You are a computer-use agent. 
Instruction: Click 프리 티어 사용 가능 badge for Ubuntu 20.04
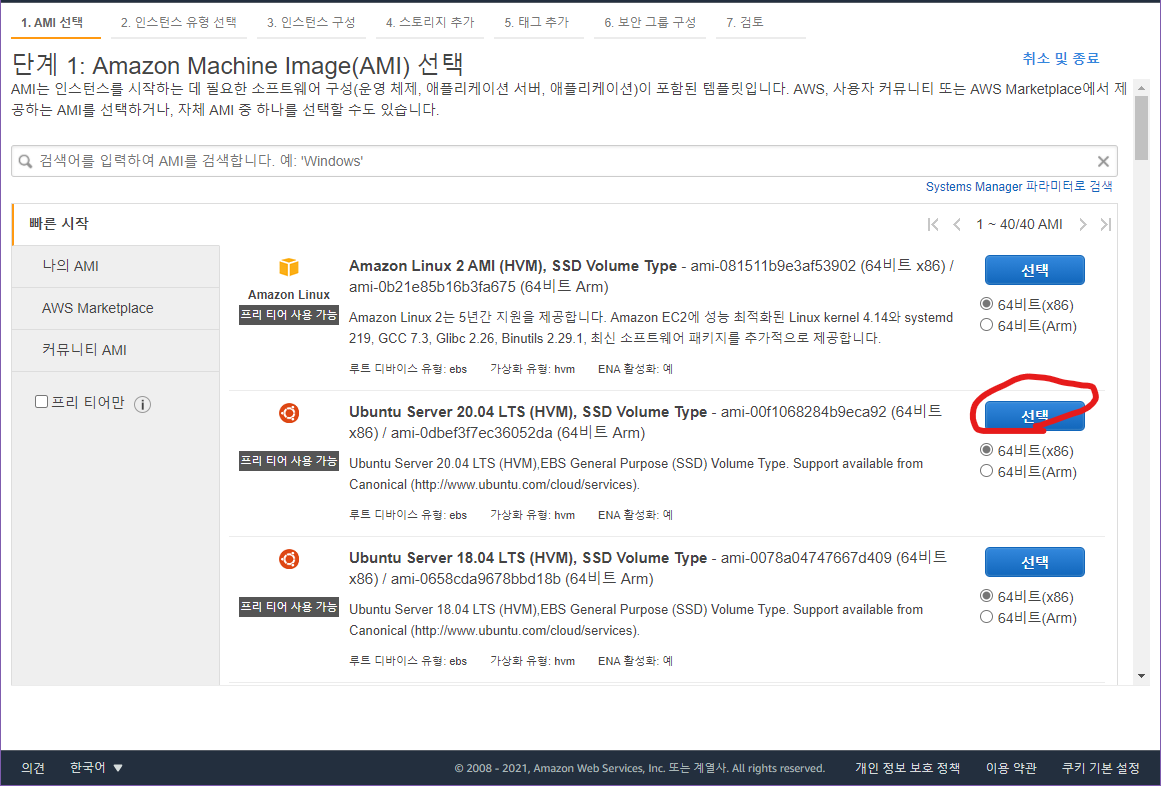click(x=289, y=460)
